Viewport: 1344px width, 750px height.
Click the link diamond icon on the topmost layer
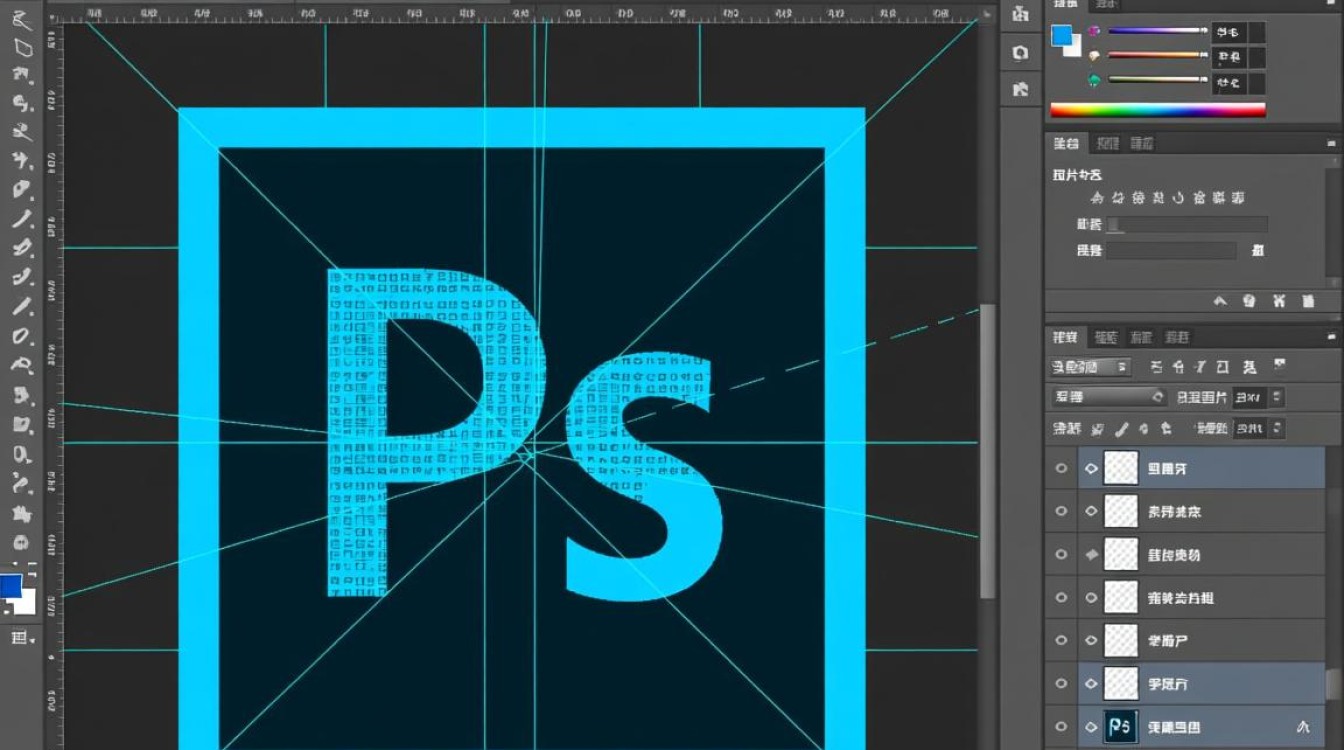point(1091,468)
